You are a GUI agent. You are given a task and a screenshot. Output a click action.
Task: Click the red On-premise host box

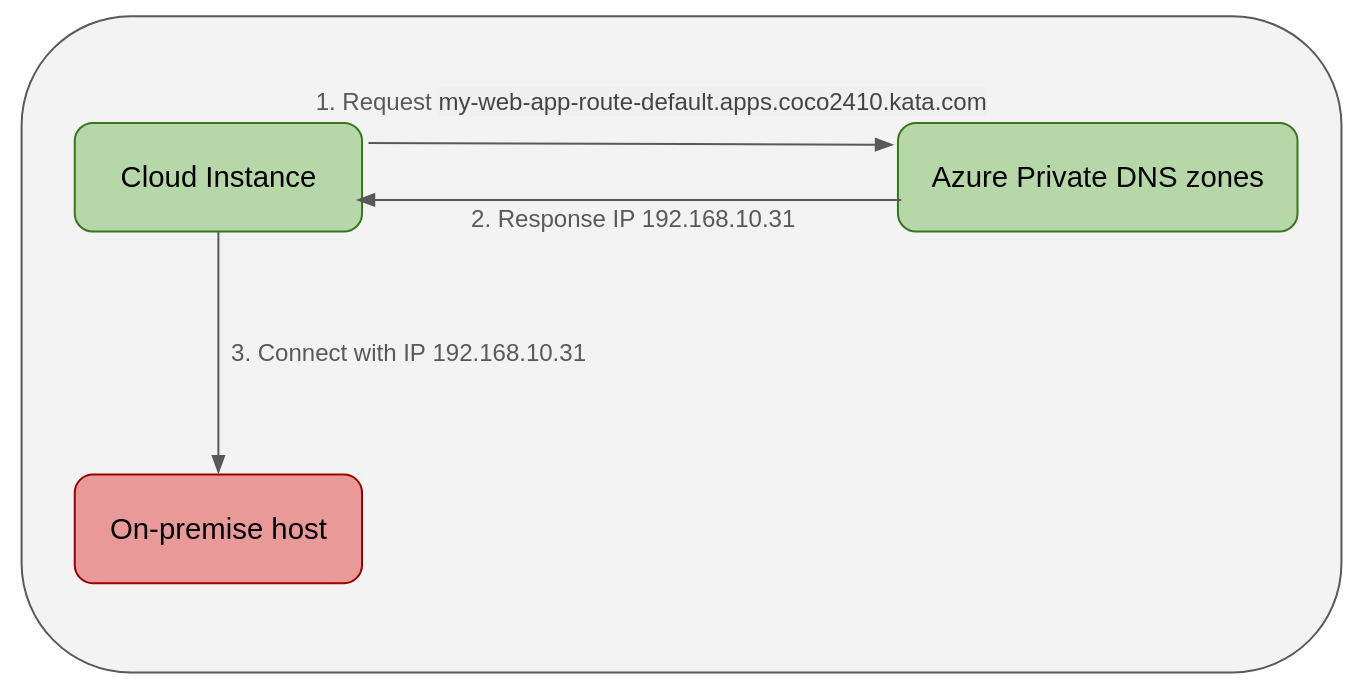(x=218, y=529)
